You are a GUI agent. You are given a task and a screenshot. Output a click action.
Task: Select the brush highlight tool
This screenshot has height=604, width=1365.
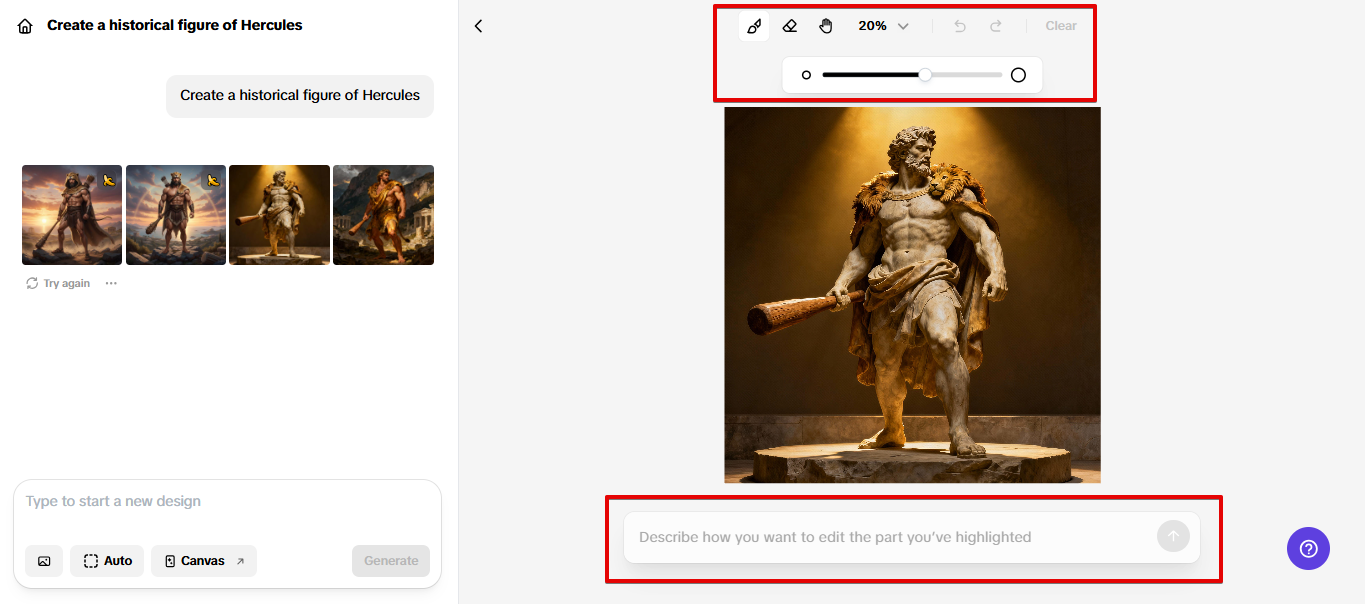pyautogui.click(x=754, y=26)
